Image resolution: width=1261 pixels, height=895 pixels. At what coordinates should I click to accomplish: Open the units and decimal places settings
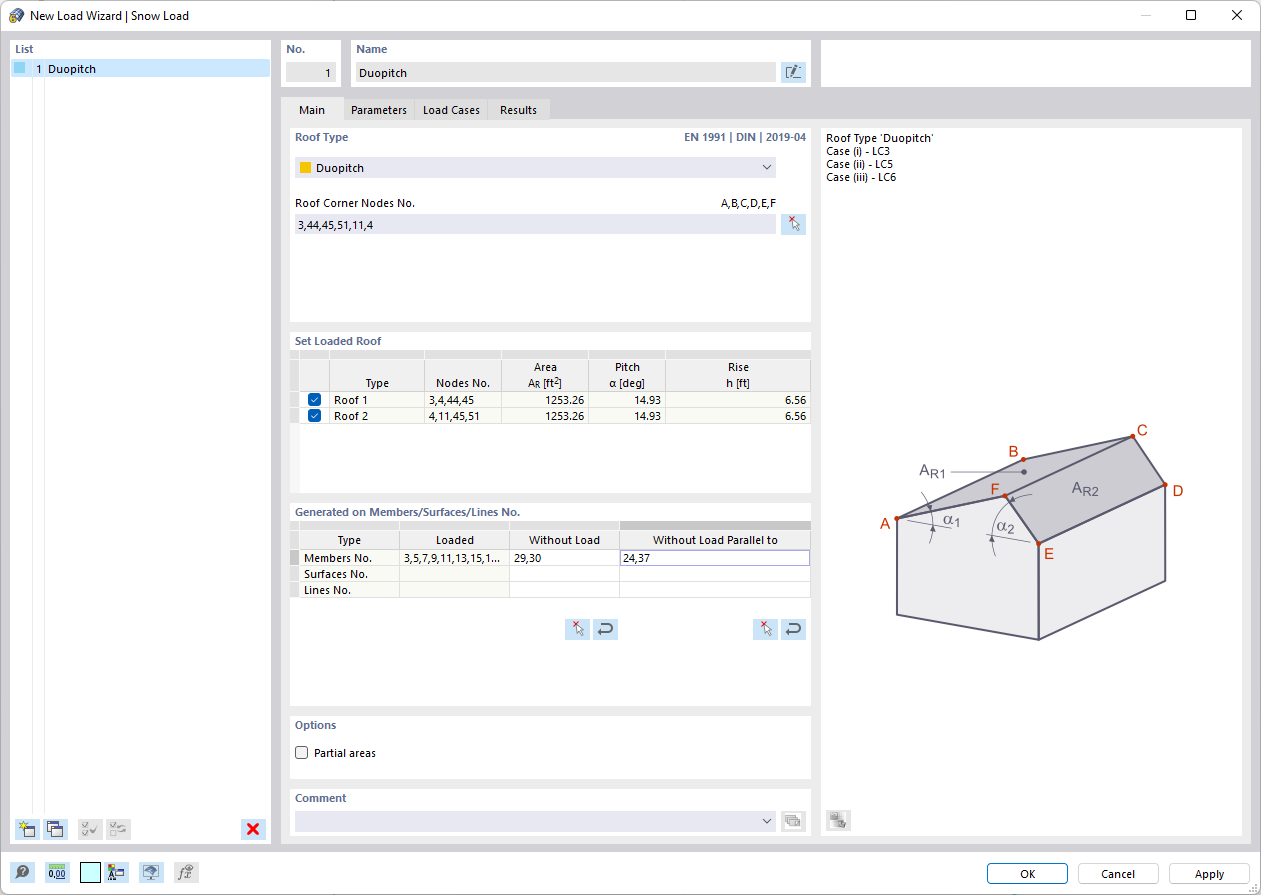(56, 872)
